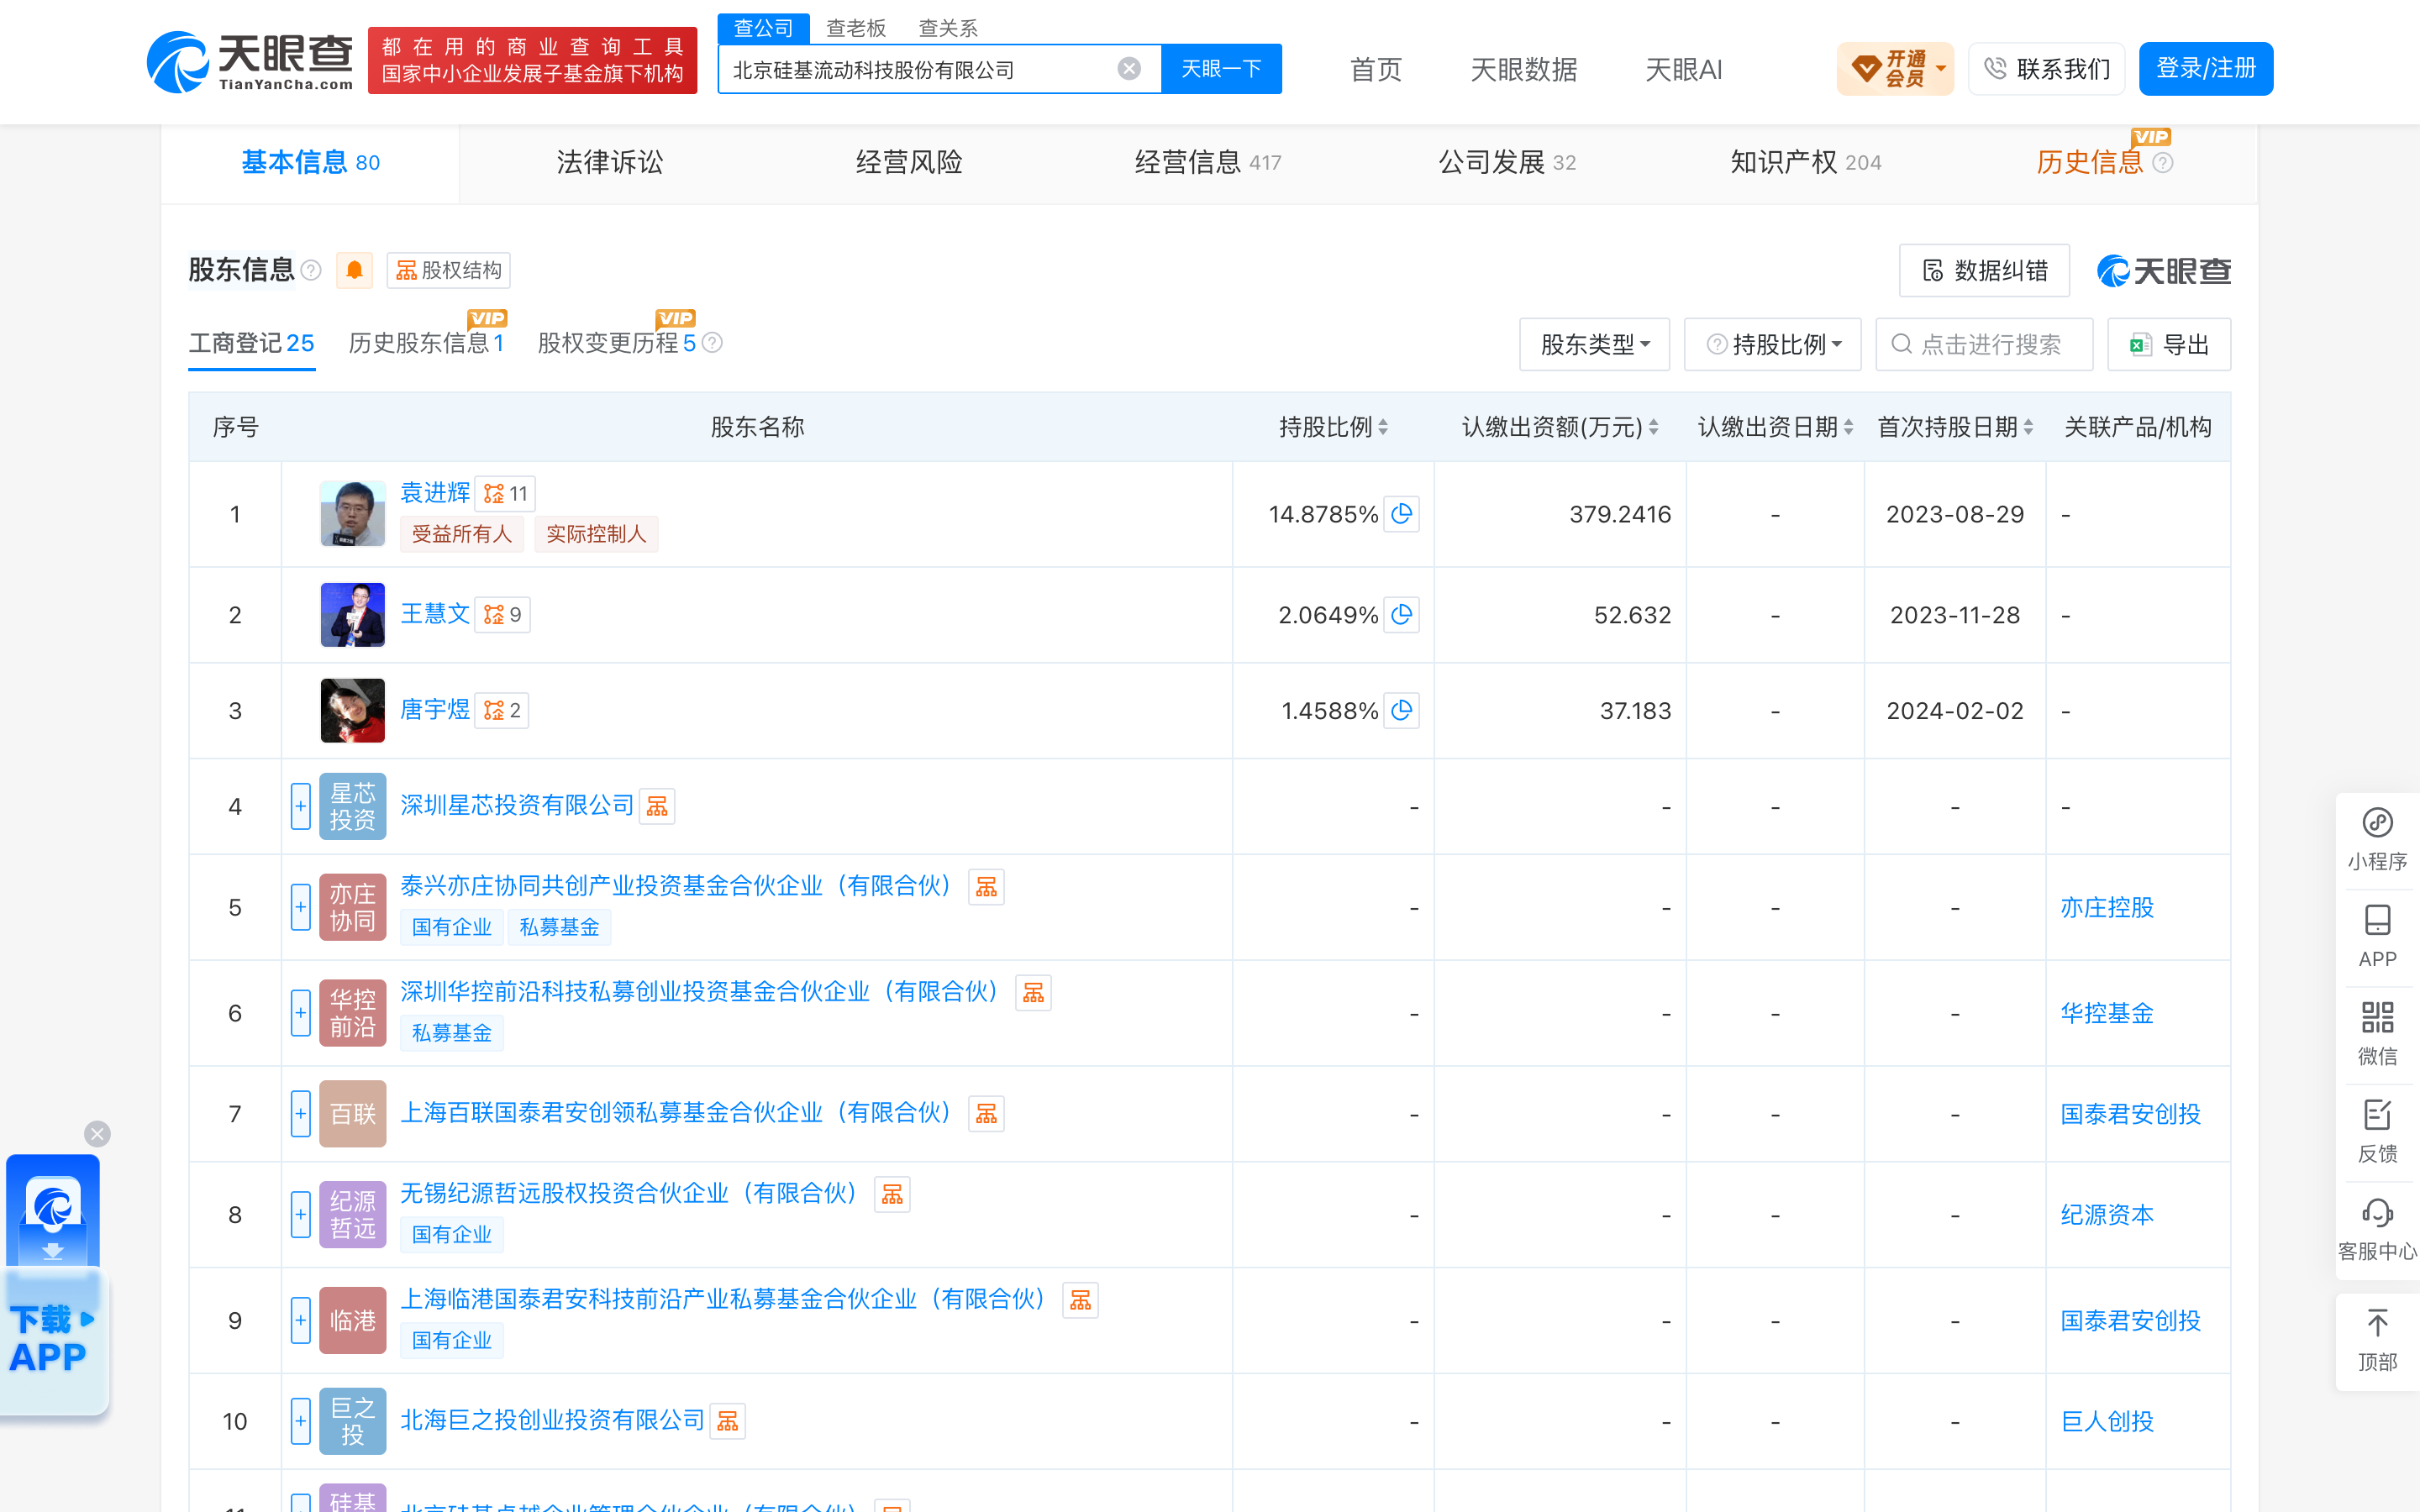
Task: Click the 登录/注册 button
Action: (x=2205, y=68)
